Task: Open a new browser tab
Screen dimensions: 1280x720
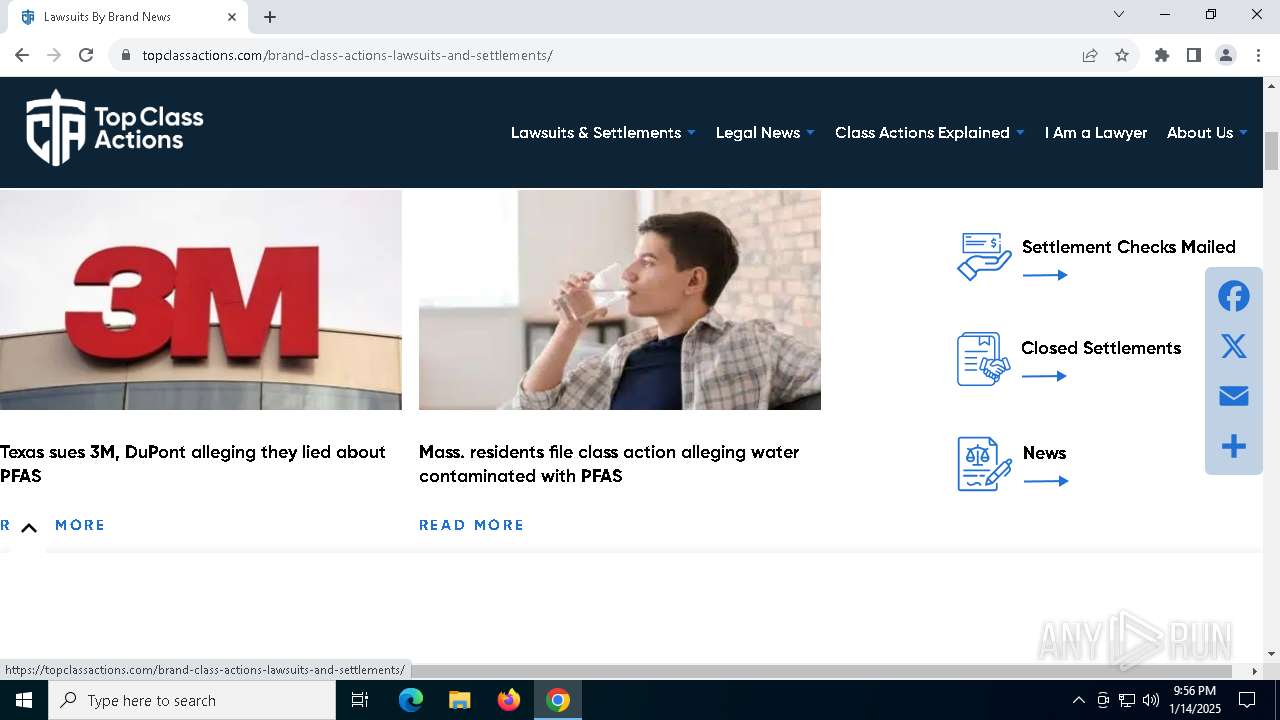Action: pyautogui.click(x=270, y=17)
